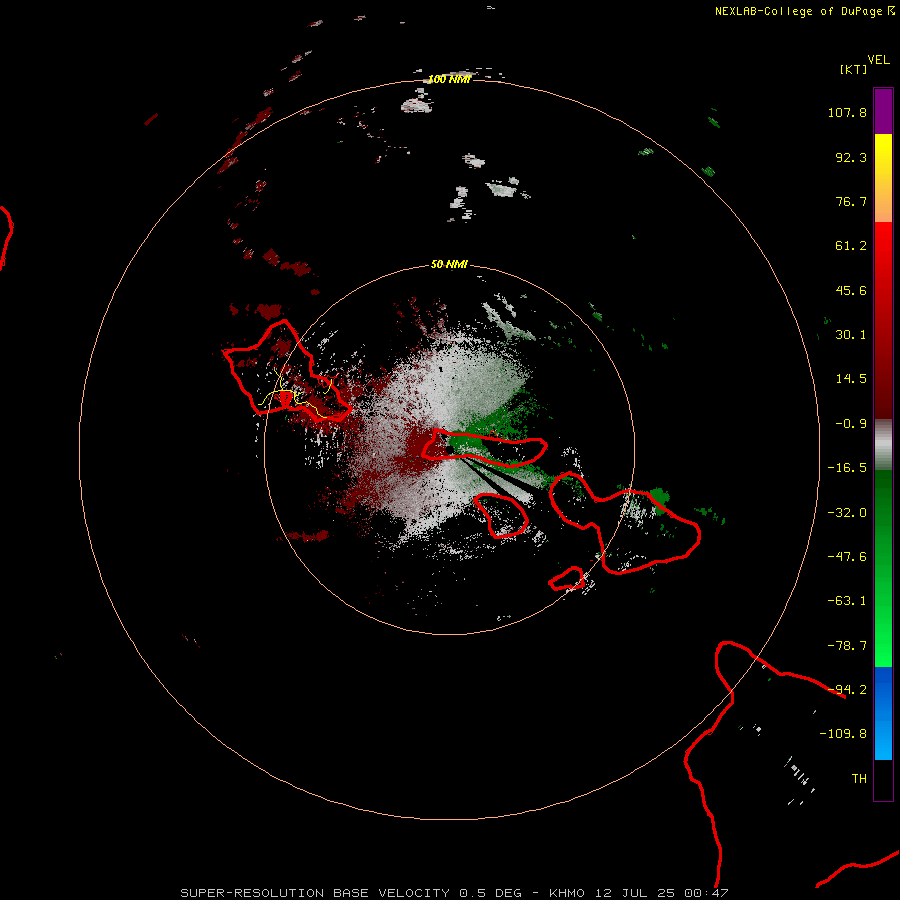Screen dimensions: 900x900
Task: Click the 100 NMI range ring label
Action: [449, 79]
